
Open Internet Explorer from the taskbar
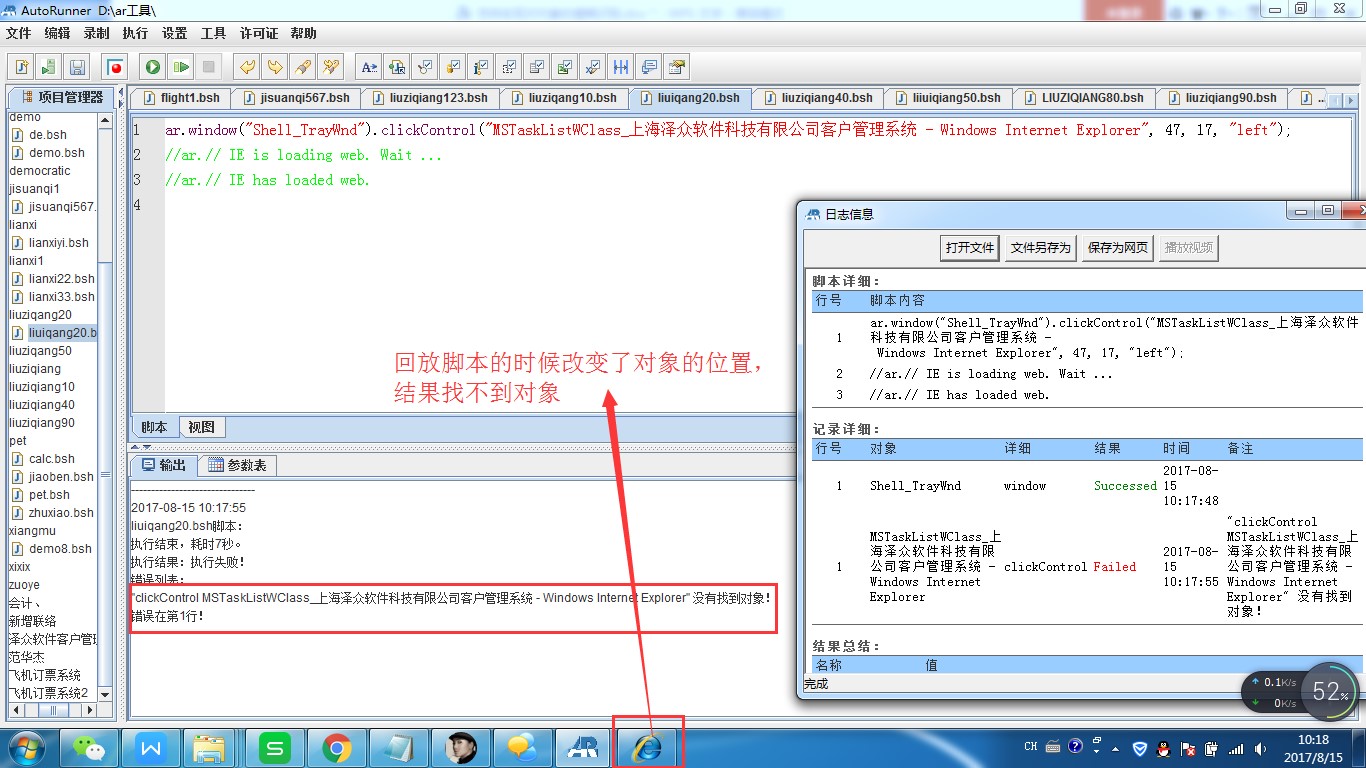[648, 746]
